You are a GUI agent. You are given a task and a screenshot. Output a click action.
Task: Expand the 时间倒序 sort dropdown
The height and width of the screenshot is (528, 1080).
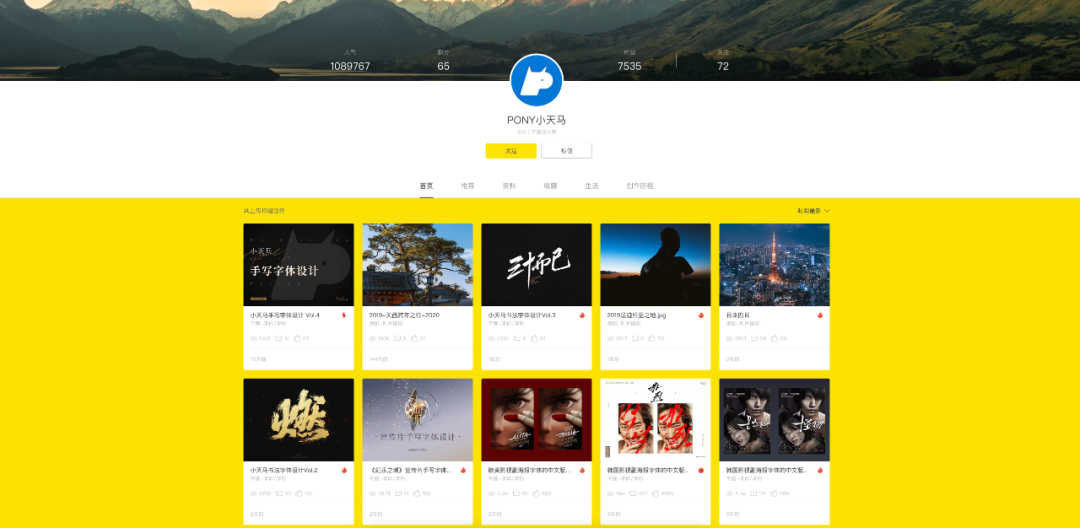tap(813, 211)
